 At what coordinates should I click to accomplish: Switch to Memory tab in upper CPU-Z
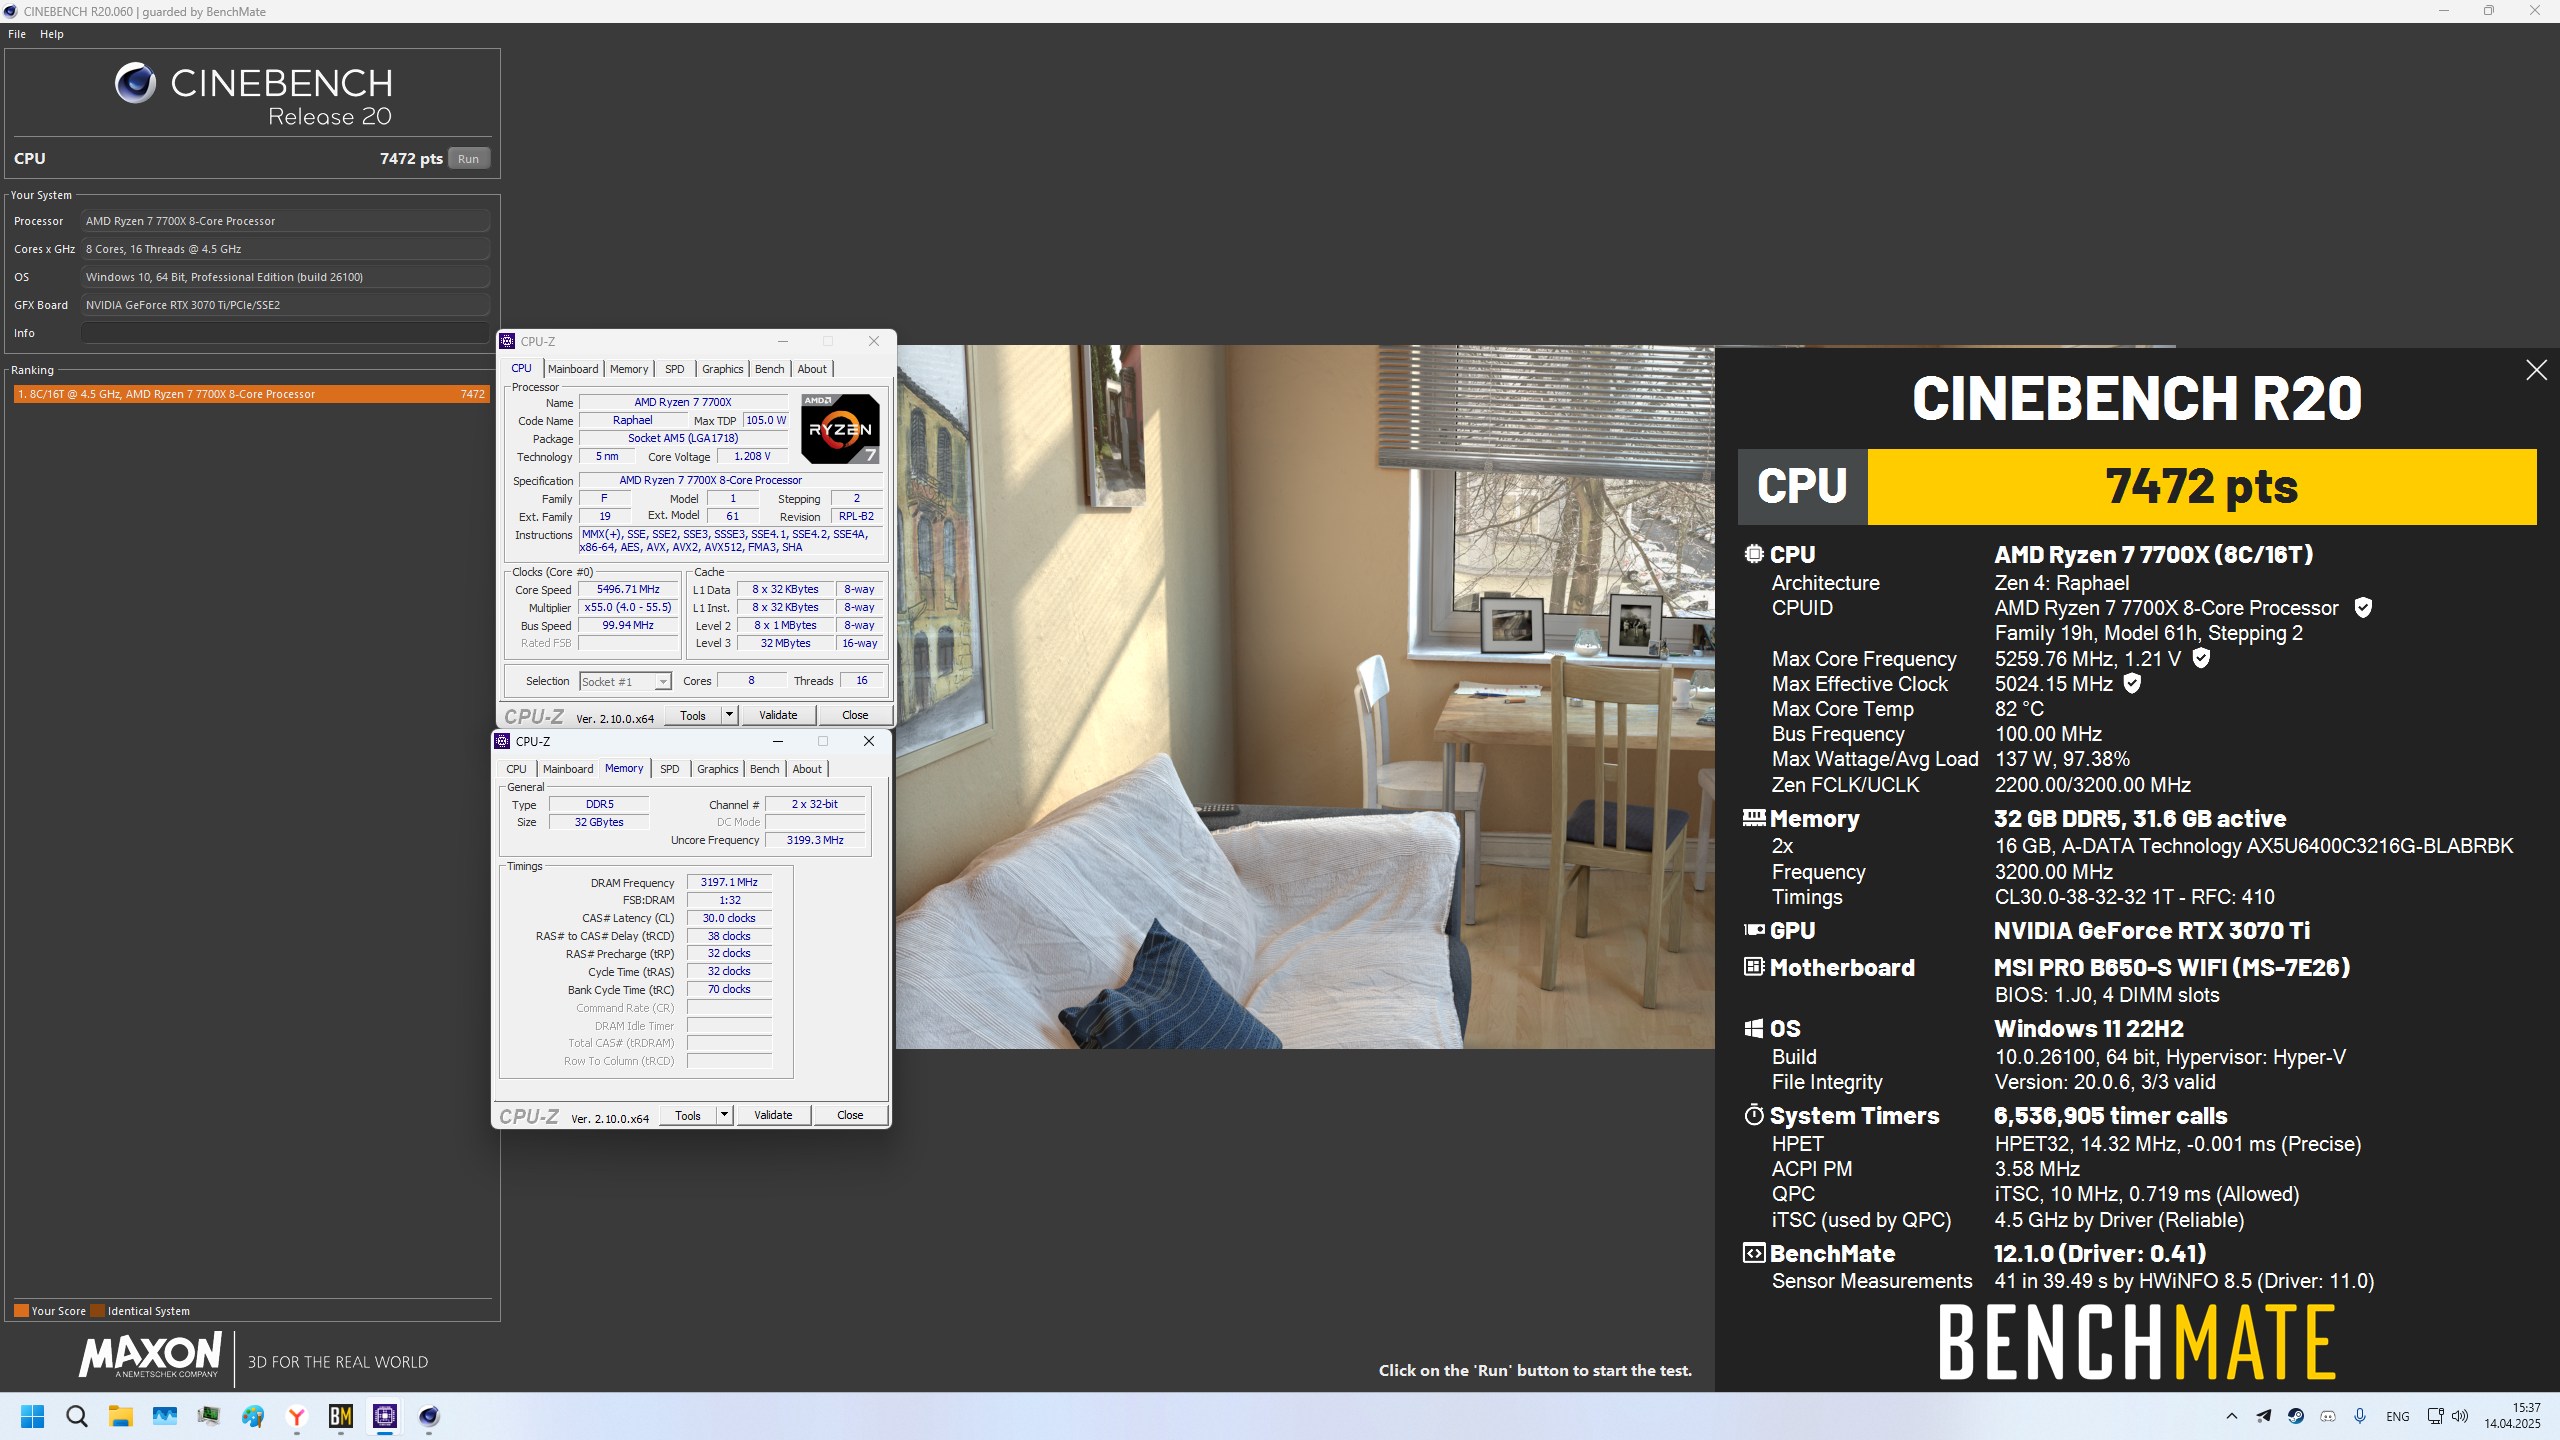tap(629, 369)
